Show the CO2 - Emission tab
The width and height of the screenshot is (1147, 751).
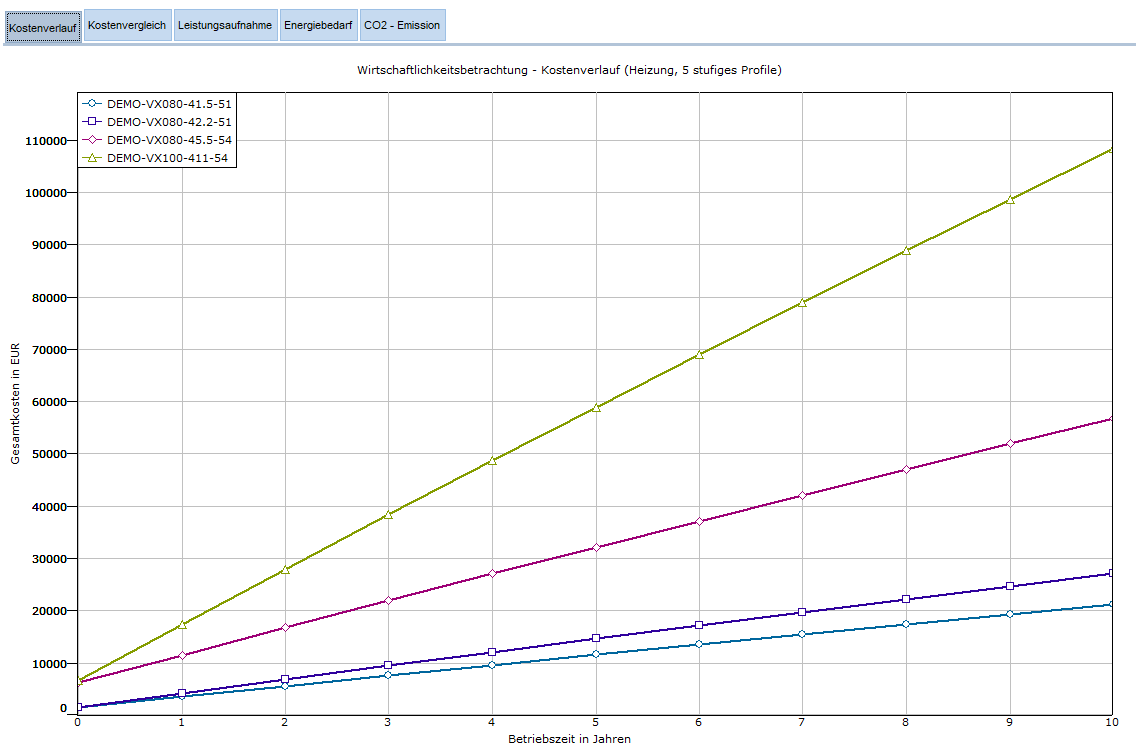click(401, 25)
